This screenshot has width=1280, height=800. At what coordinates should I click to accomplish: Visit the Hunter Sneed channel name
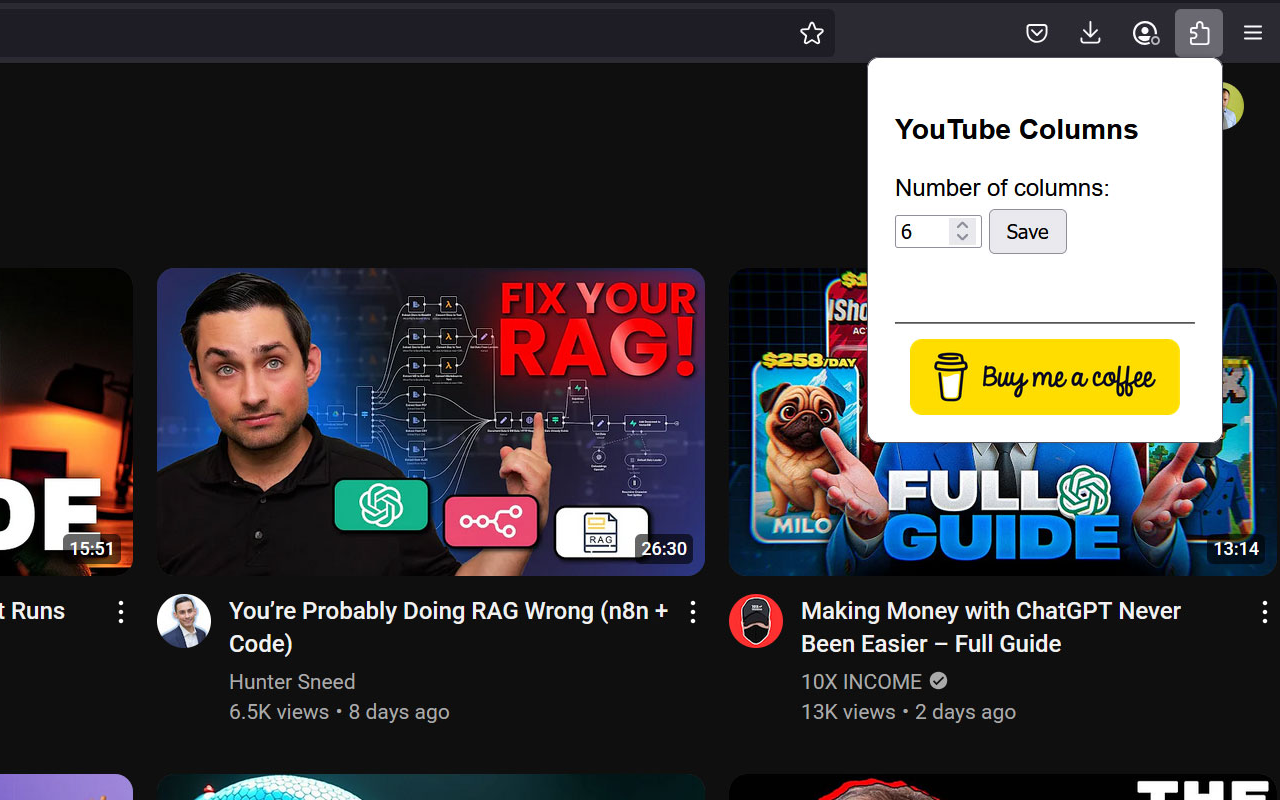292,682
